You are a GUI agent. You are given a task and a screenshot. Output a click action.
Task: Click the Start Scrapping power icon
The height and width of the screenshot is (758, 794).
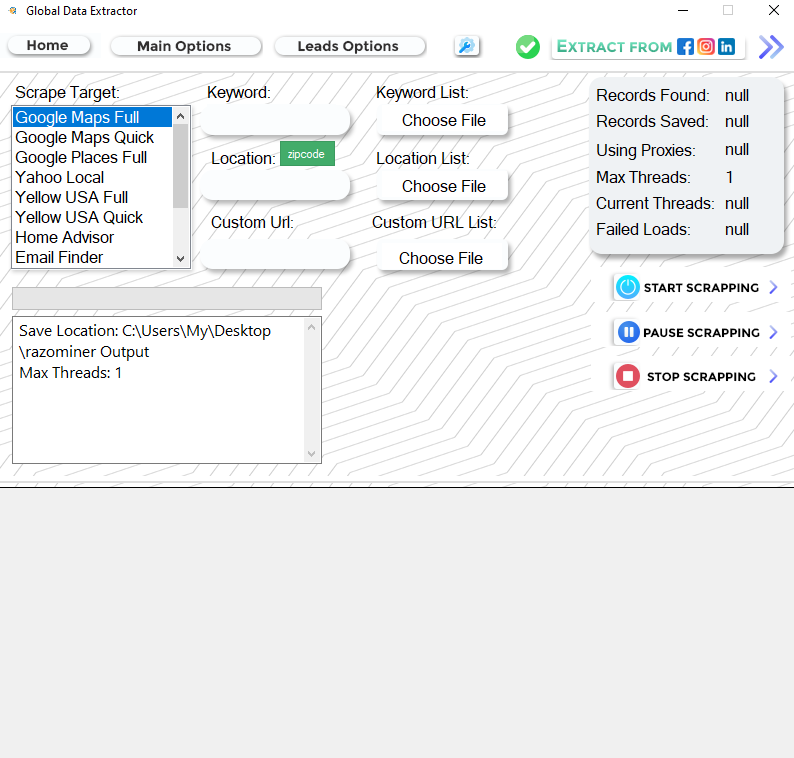click(x=627, y=287)
